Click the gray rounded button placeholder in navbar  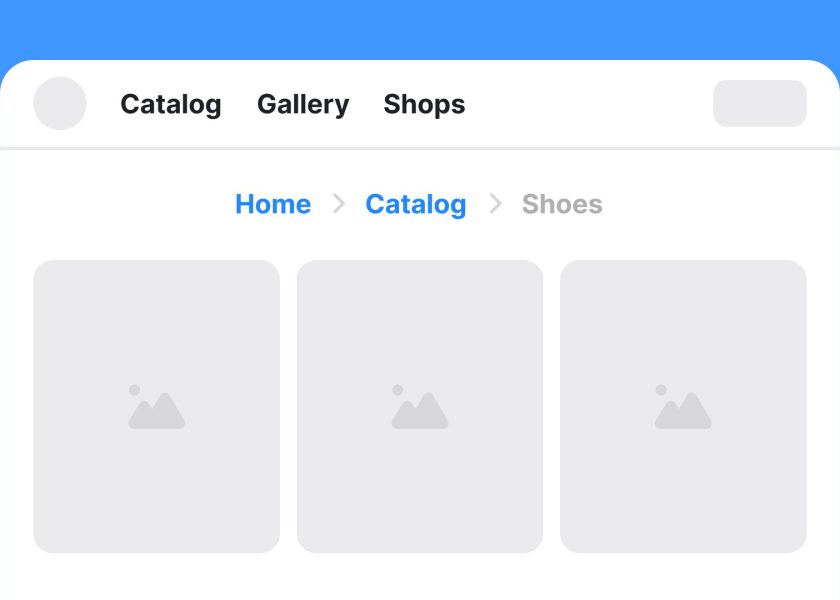tap(760, 103)
